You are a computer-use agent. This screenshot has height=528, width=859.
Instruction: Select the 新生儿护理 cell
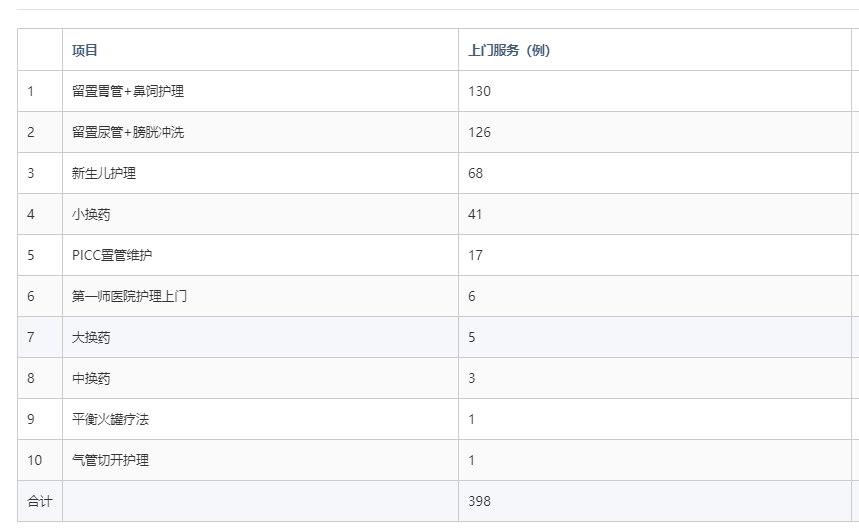pos(104,173)
